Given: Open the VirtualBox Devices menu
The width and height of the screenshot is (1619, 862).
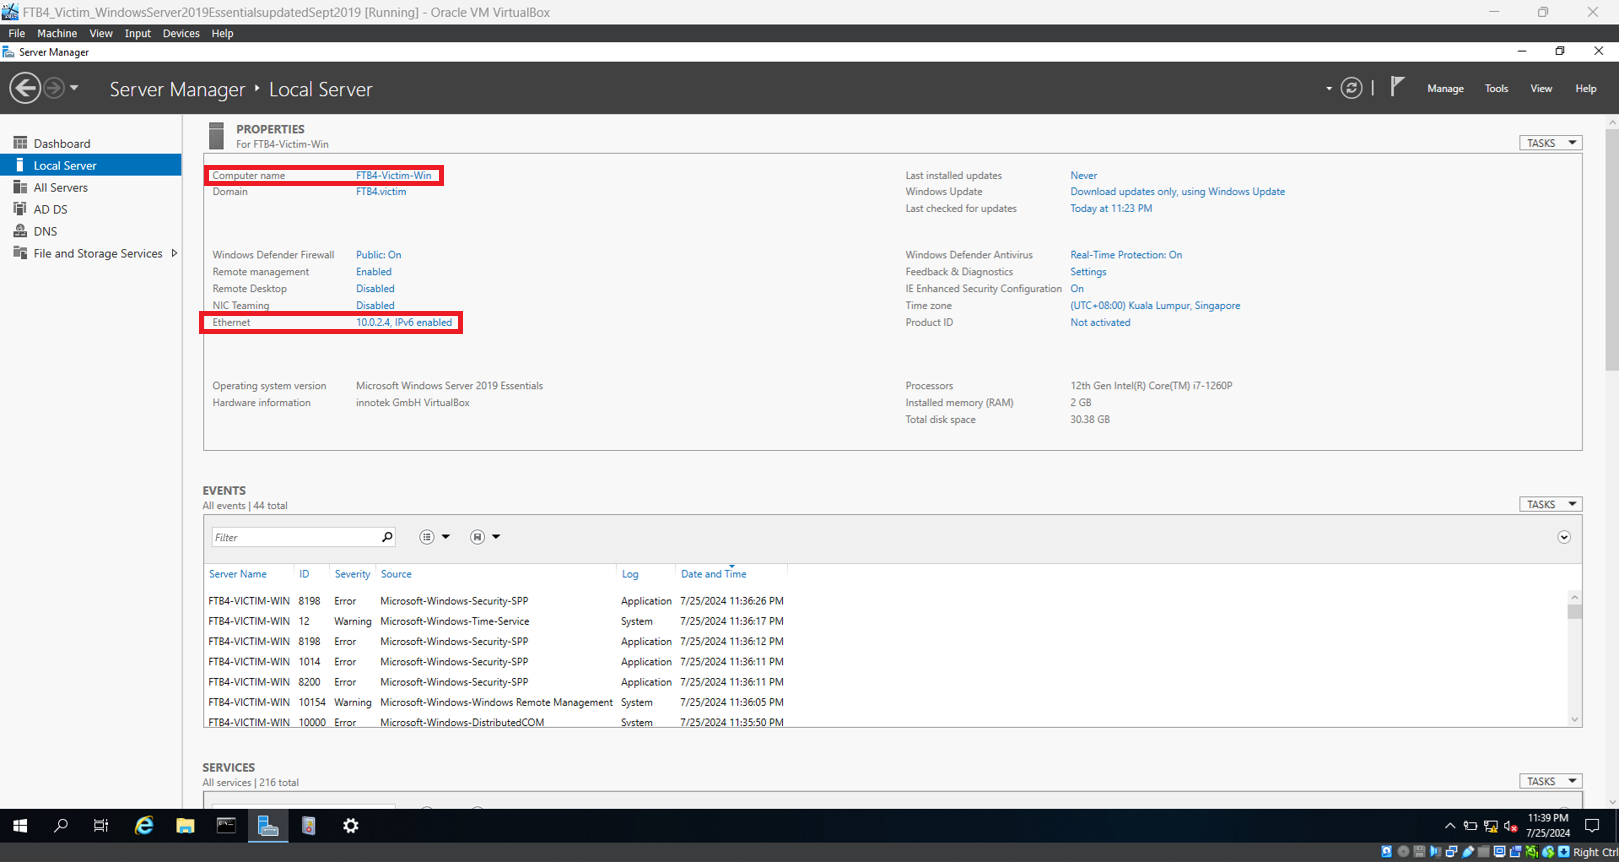Looking at the screenshot, I should 181,33.
